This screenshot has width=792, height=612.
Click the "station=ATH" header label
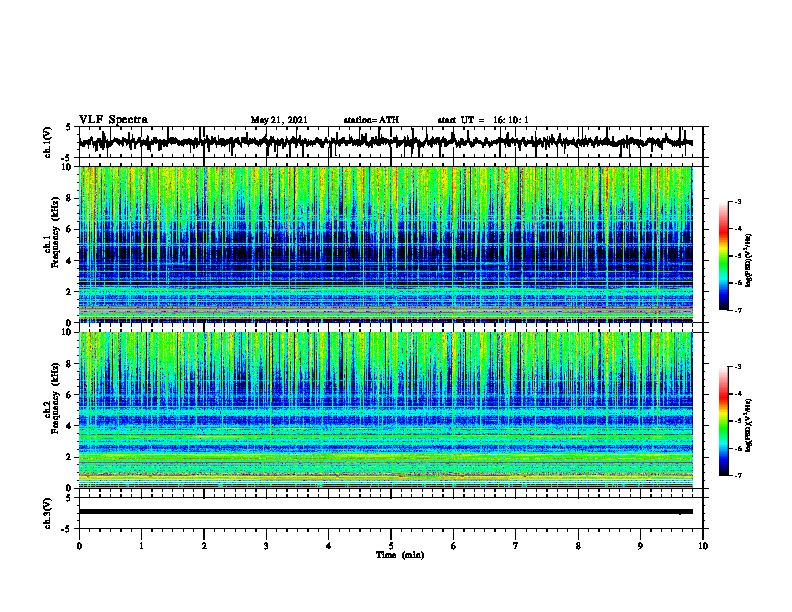point(371,120)
